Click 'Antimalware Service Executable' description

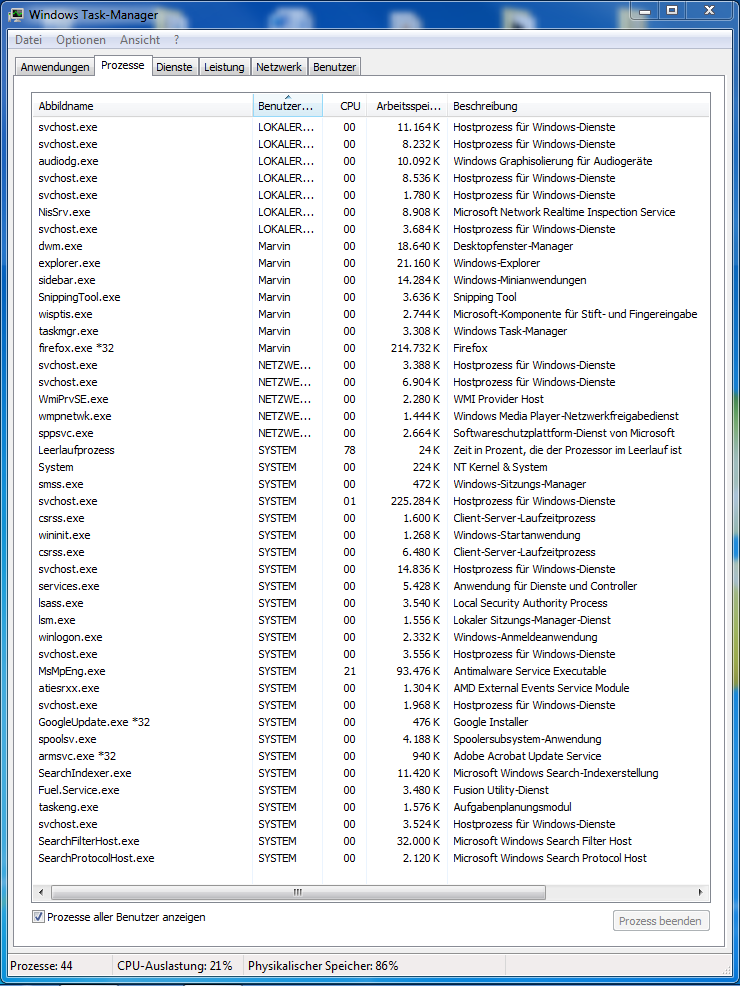pos(530,671)
